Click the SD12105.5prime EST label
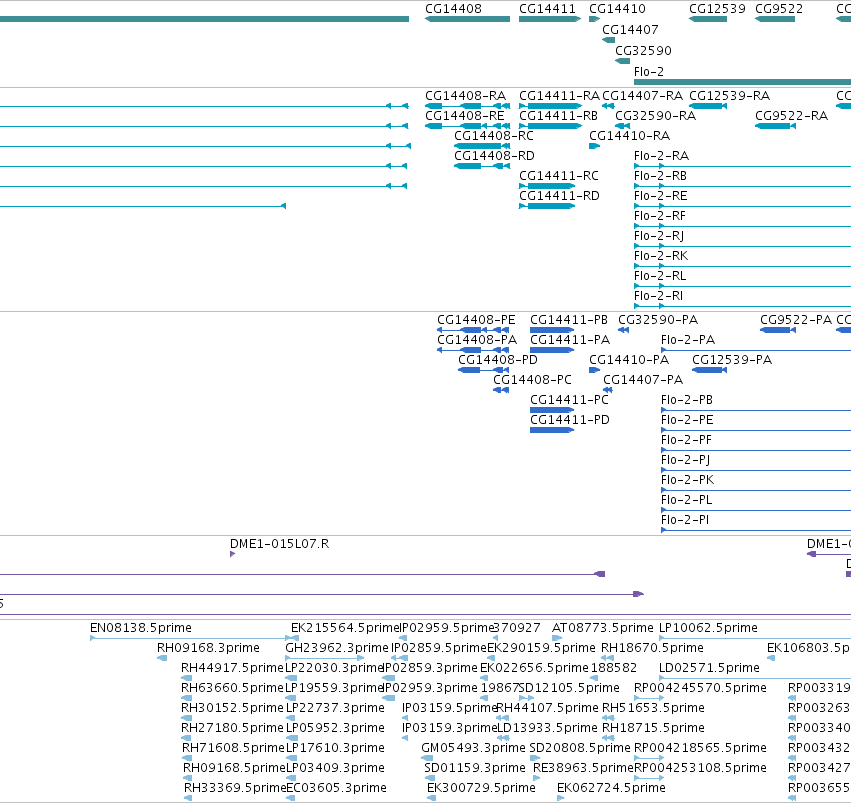The width and height of the screenshot is (851, 803). point(569,689)
